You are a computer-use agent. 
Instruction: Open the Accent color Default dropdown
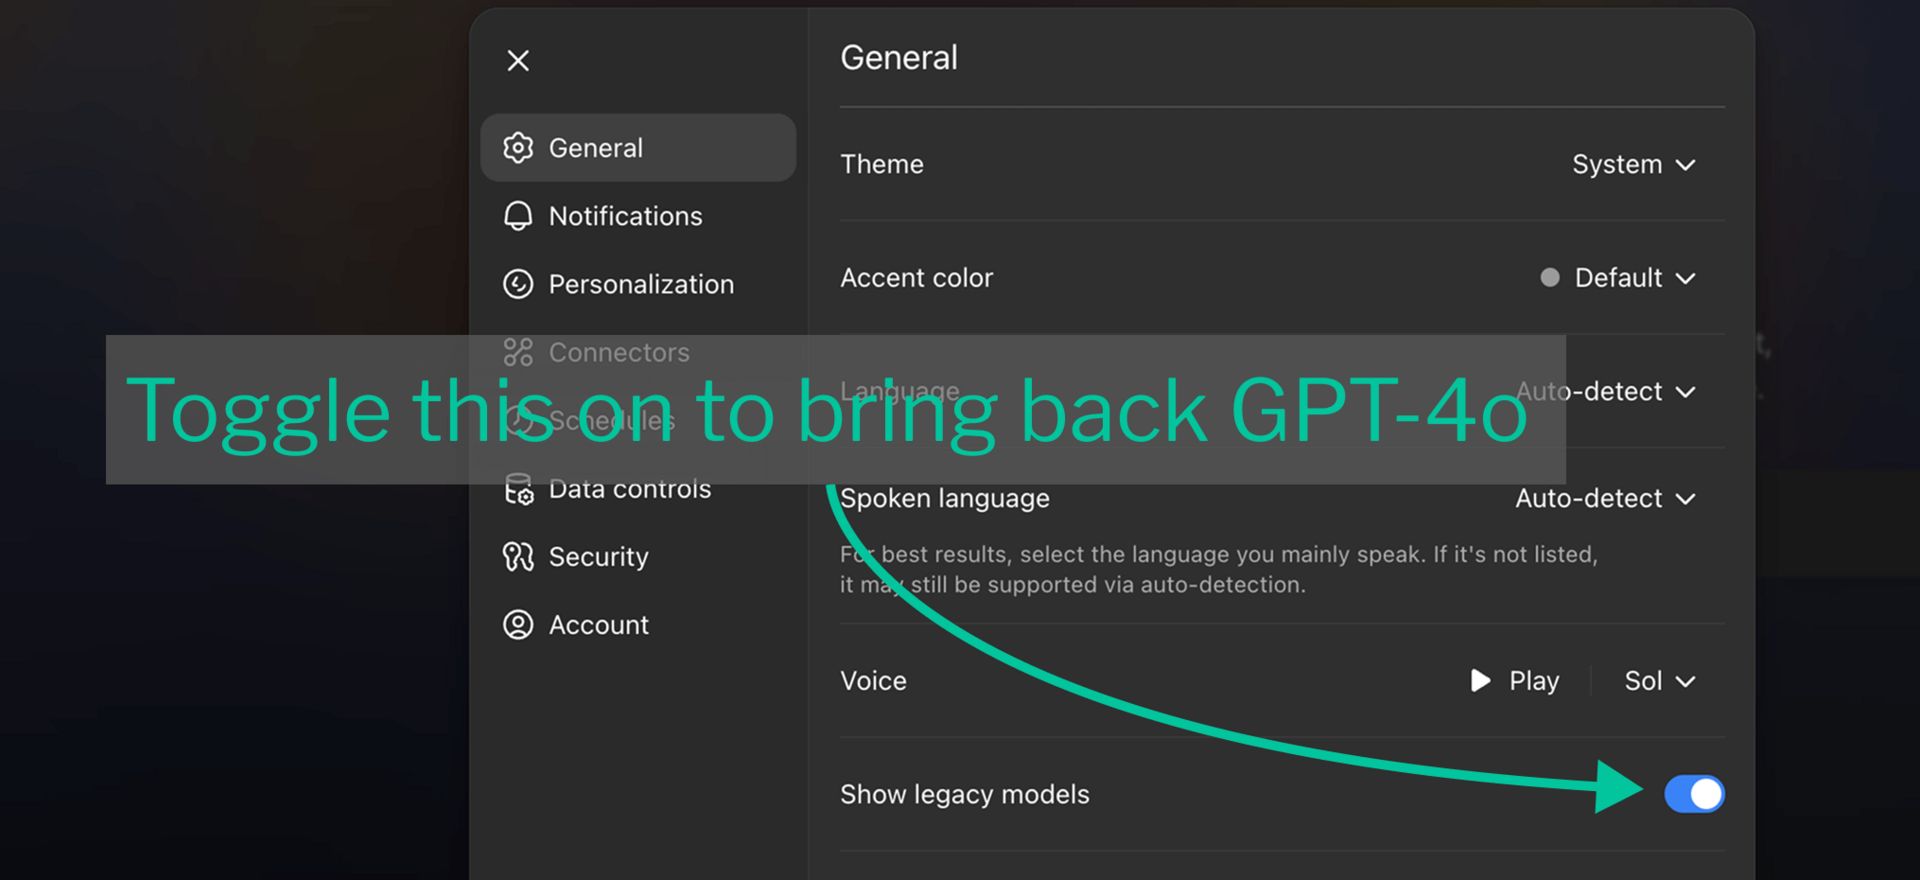click(x=1619, y=278)
